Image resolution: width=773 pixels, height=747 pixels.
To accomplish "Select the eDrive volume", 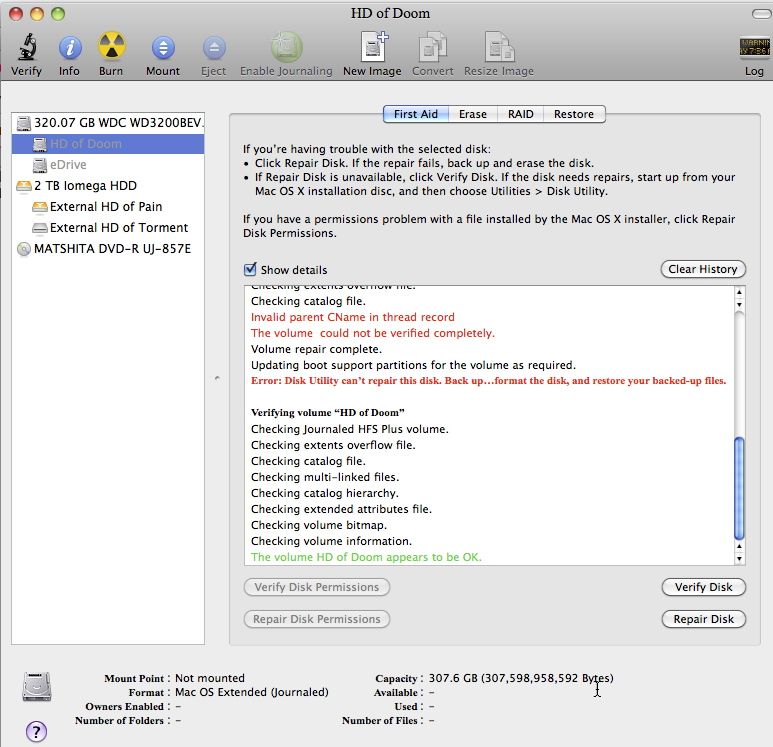I will tap(108, 165).
